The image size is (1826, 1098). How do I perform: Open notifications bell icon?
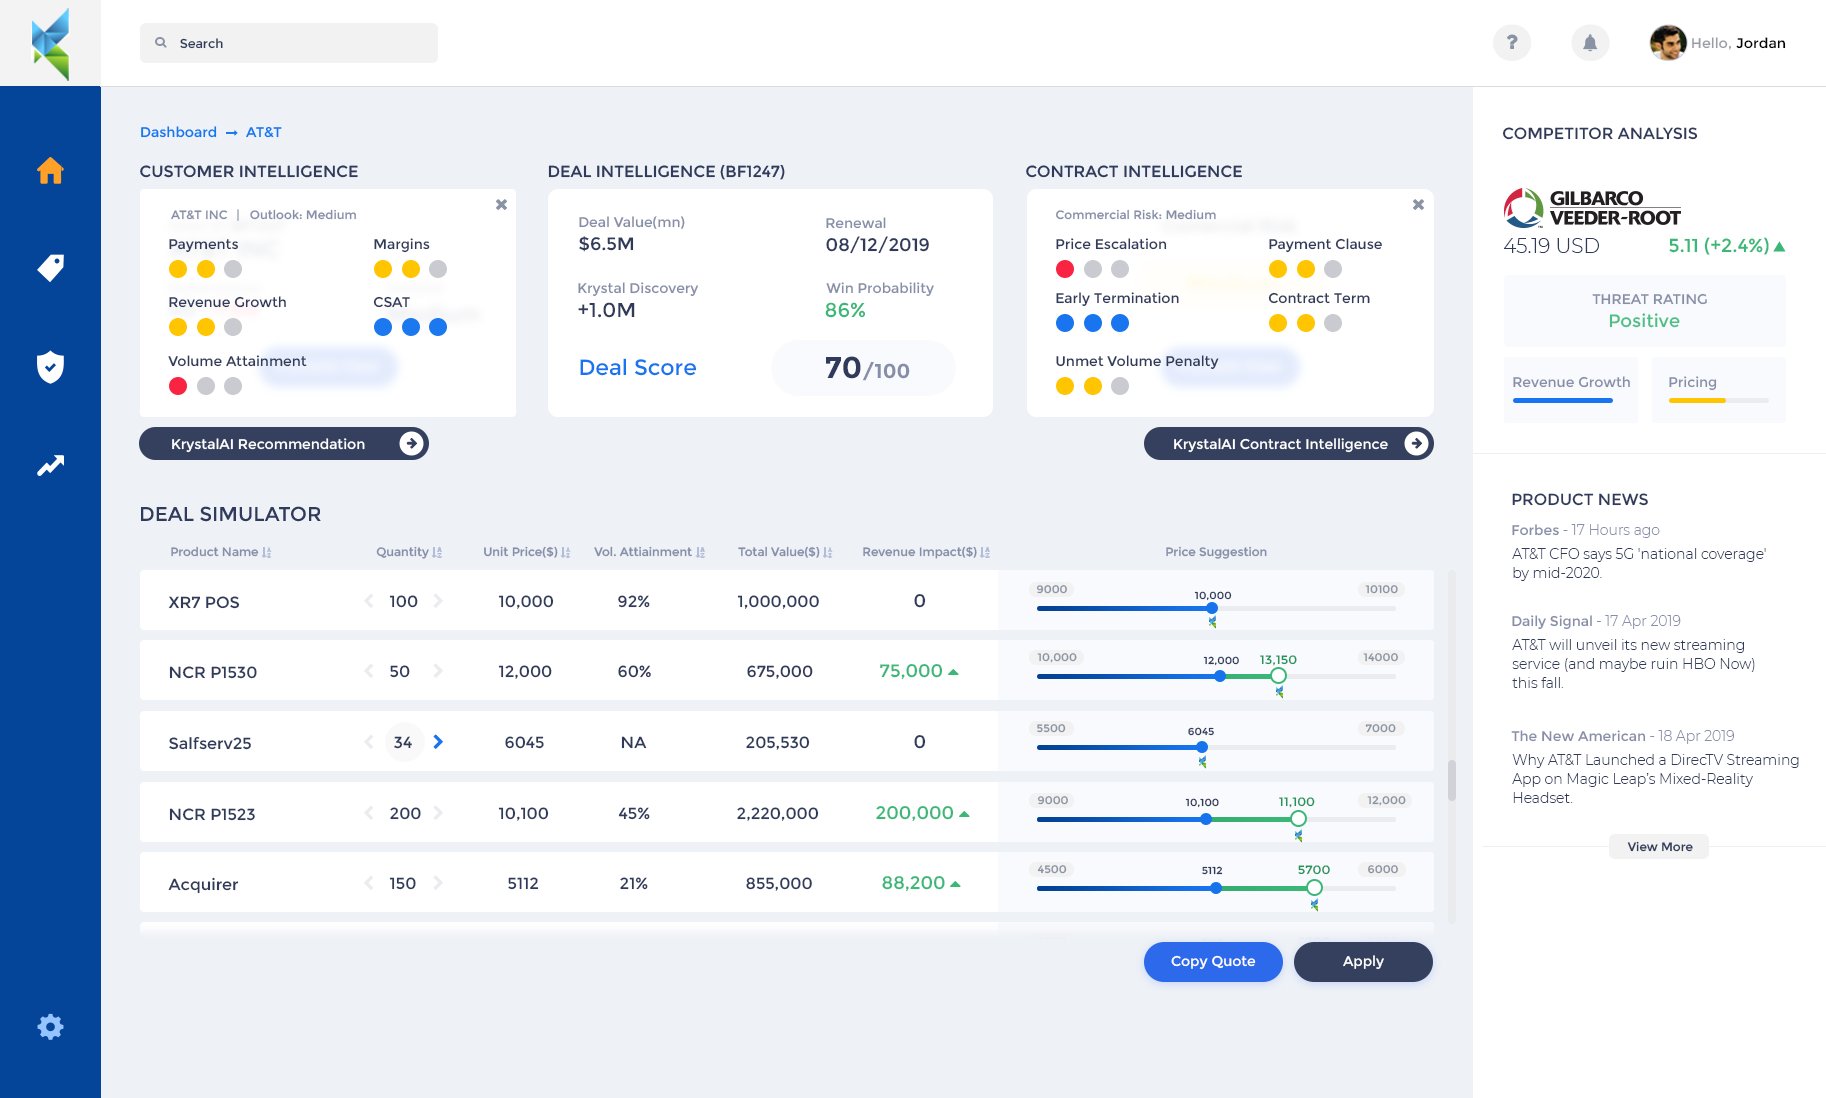[x=1590, y=43]
